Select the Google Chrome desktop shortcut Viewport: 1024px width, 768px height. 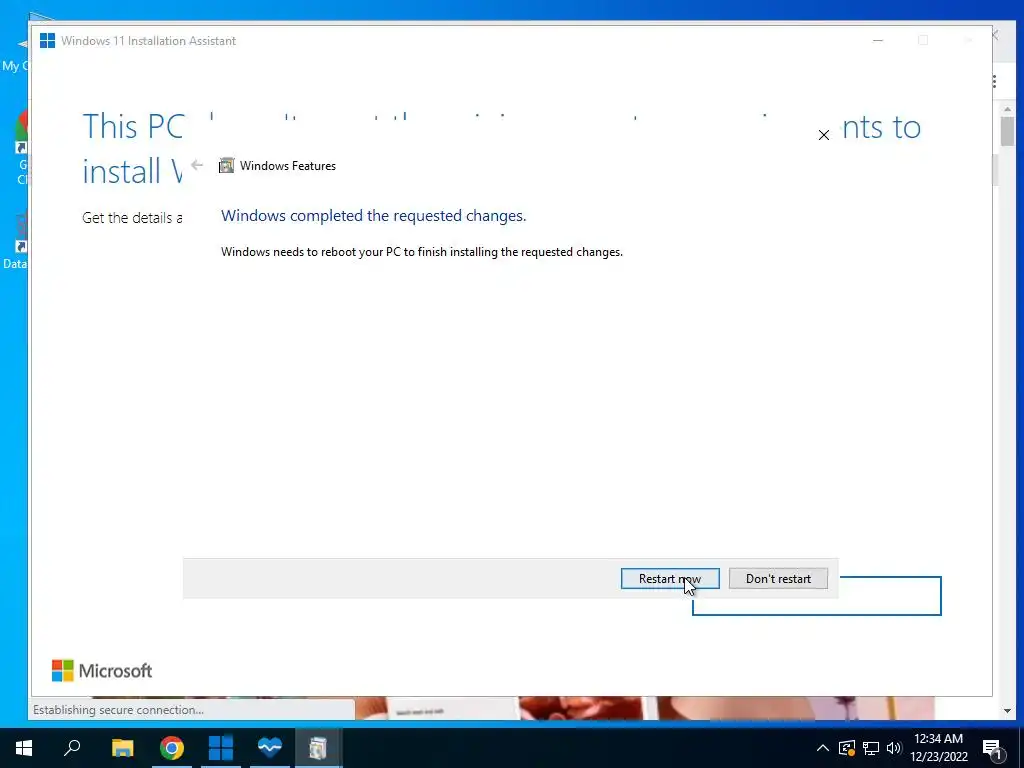22,147
